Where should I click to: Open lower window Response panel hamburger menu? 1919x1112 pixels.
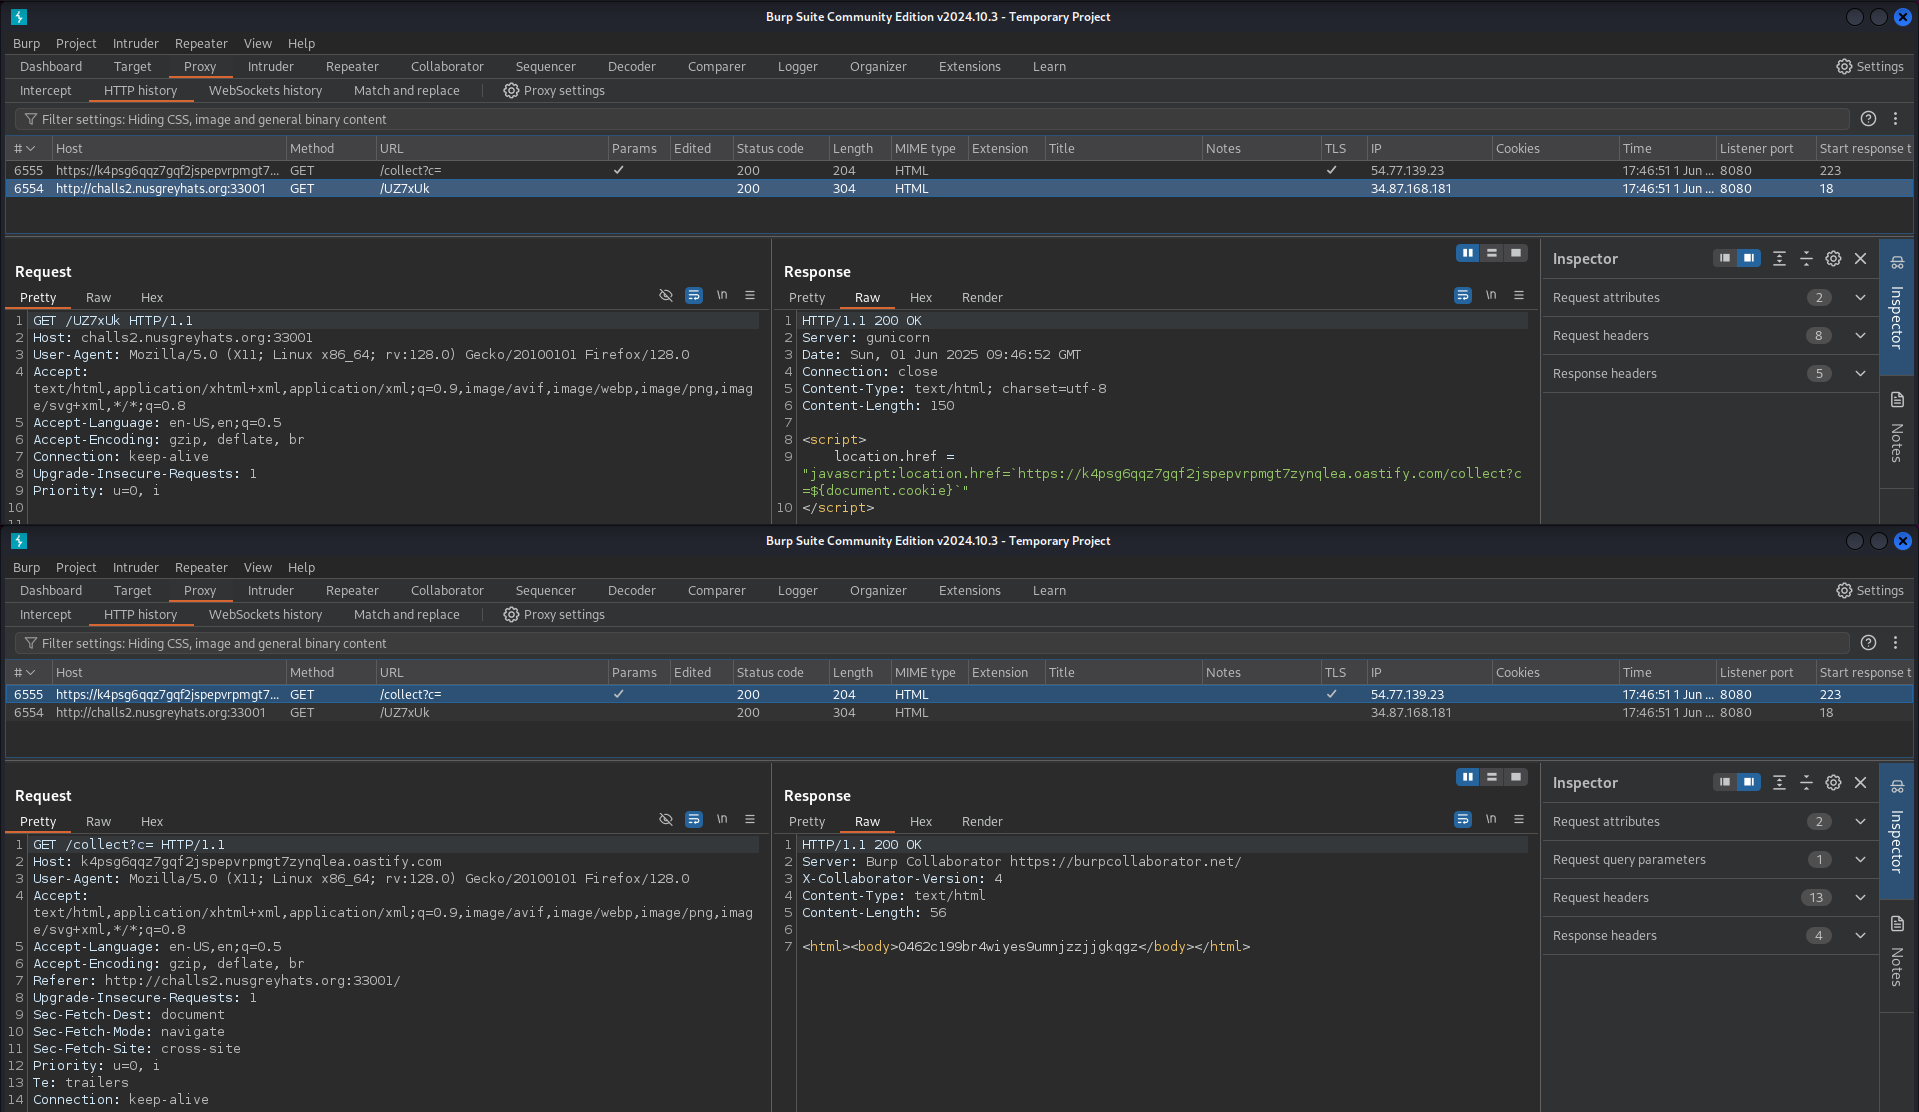pos(1519,820)
